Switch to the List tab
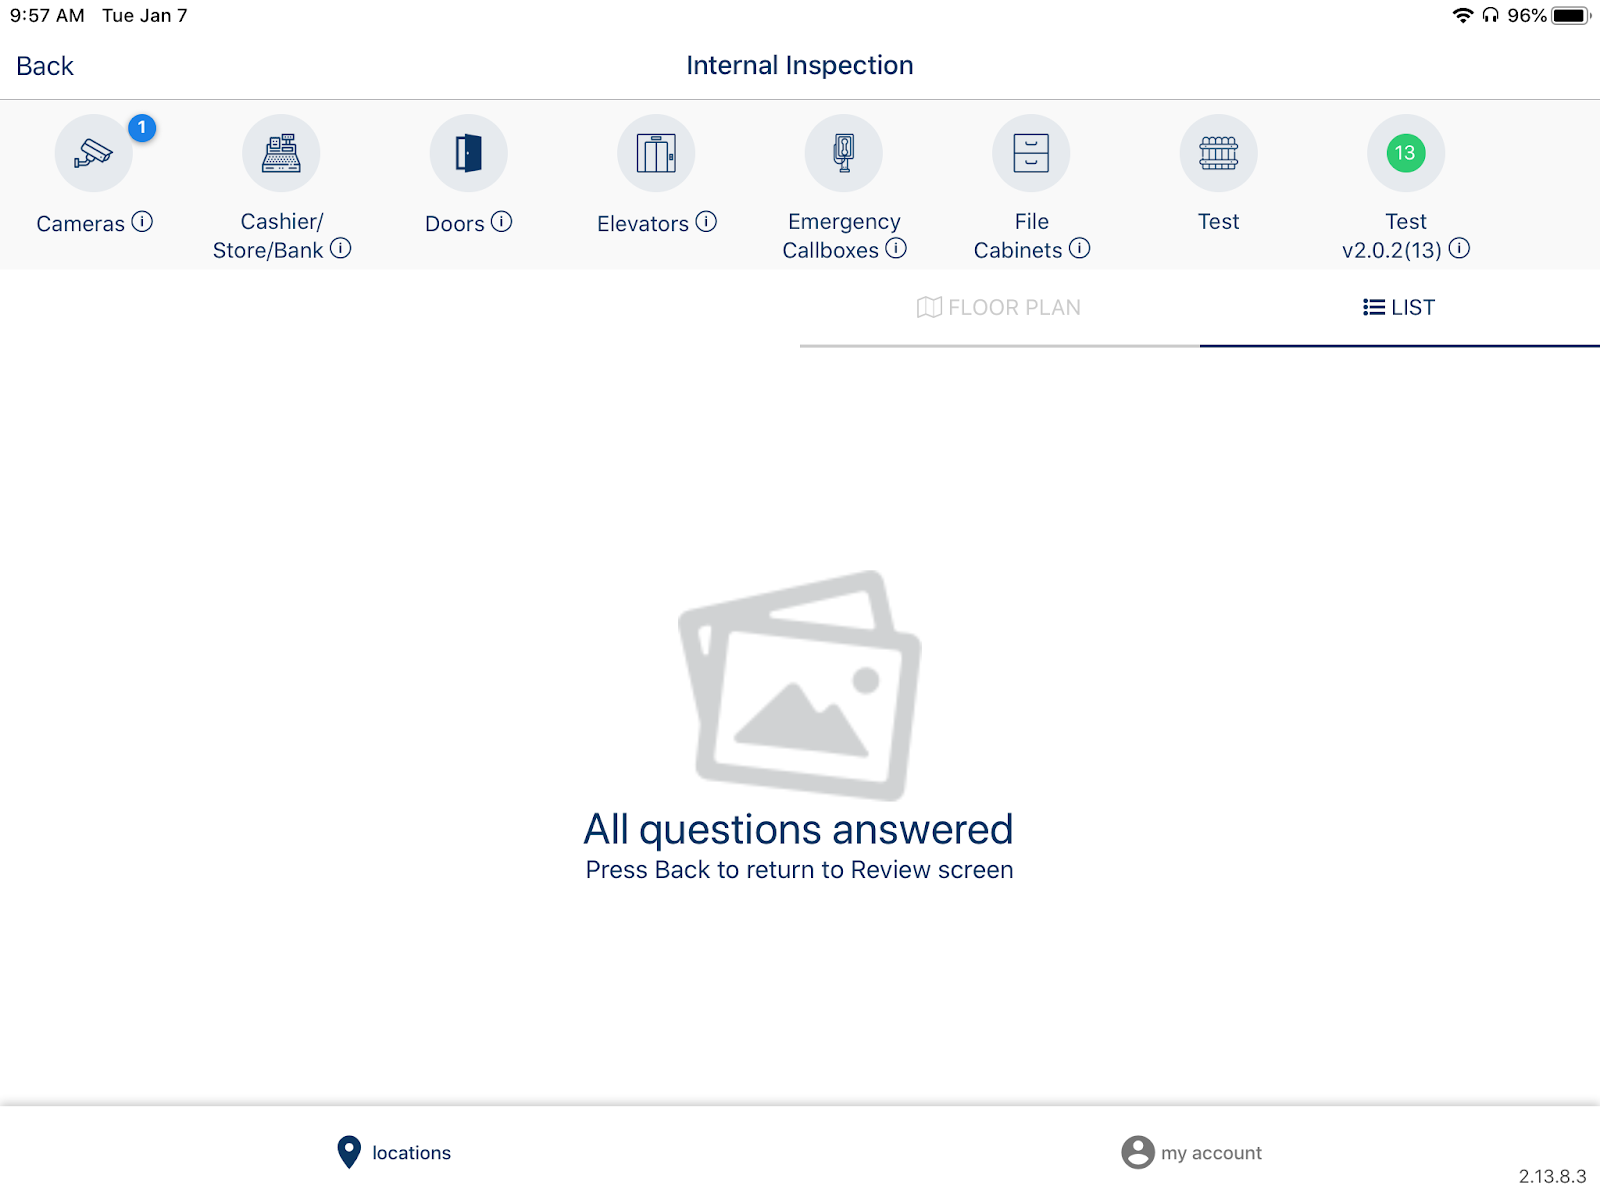 point(1400,308)
